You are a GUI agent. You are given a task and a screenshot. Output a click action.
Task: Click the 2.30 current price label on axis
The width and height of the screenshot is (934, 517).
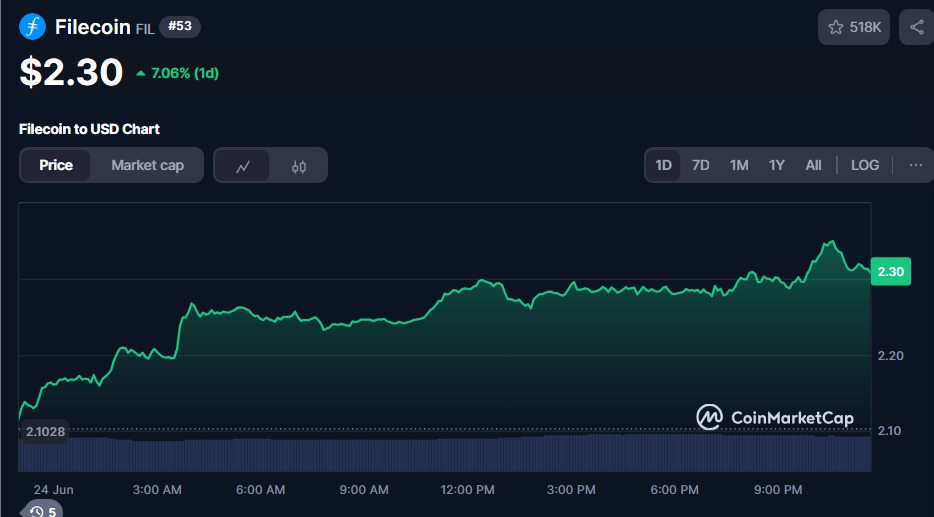click(891, 272)
